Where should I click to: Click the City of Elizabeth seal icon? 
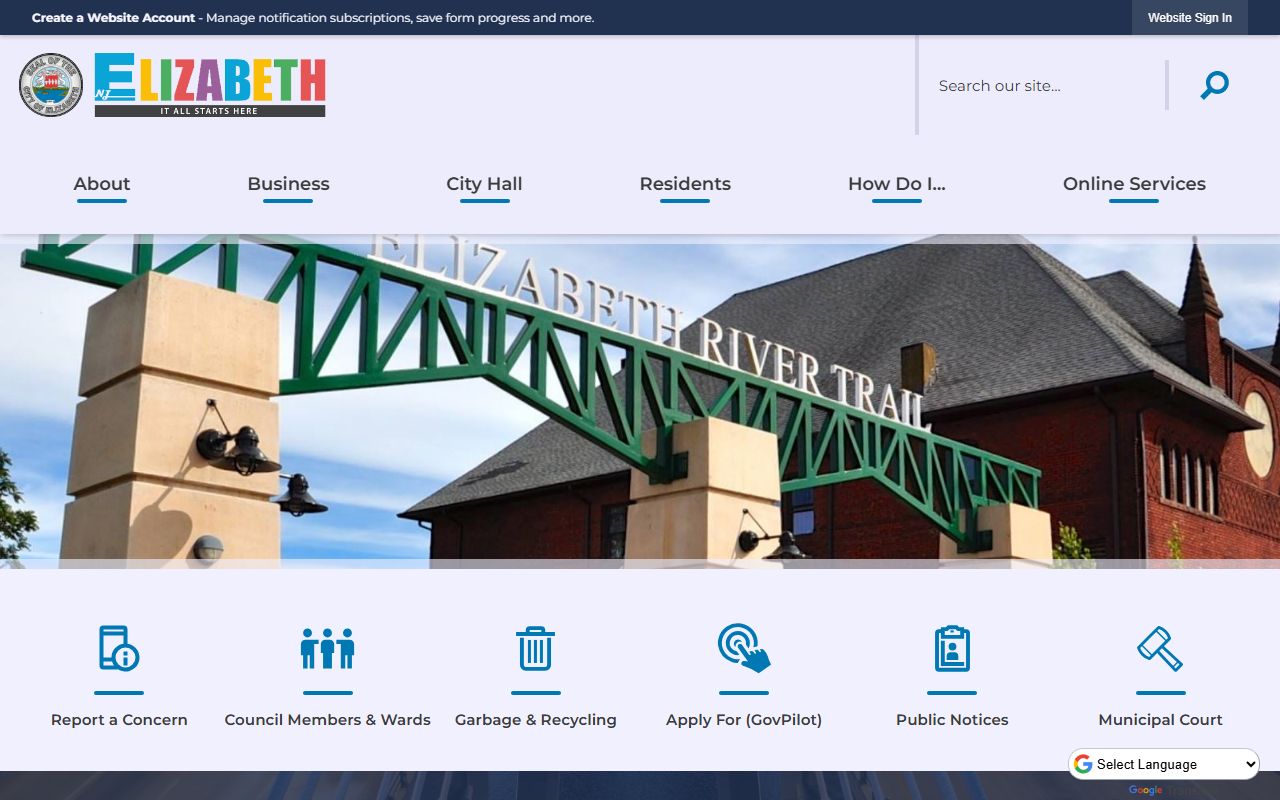click(x=51, y=85)
